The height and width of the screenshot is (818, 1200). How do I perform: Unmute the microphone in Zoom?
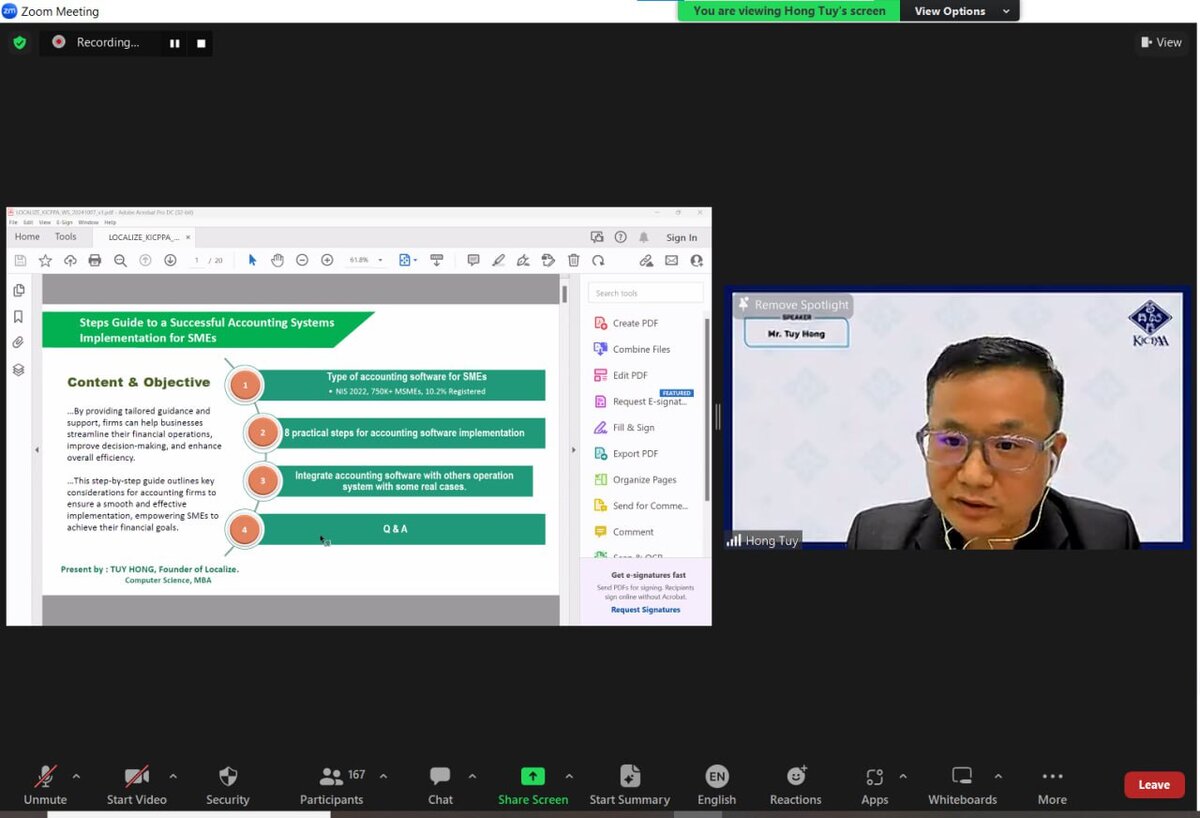[45, 786]
